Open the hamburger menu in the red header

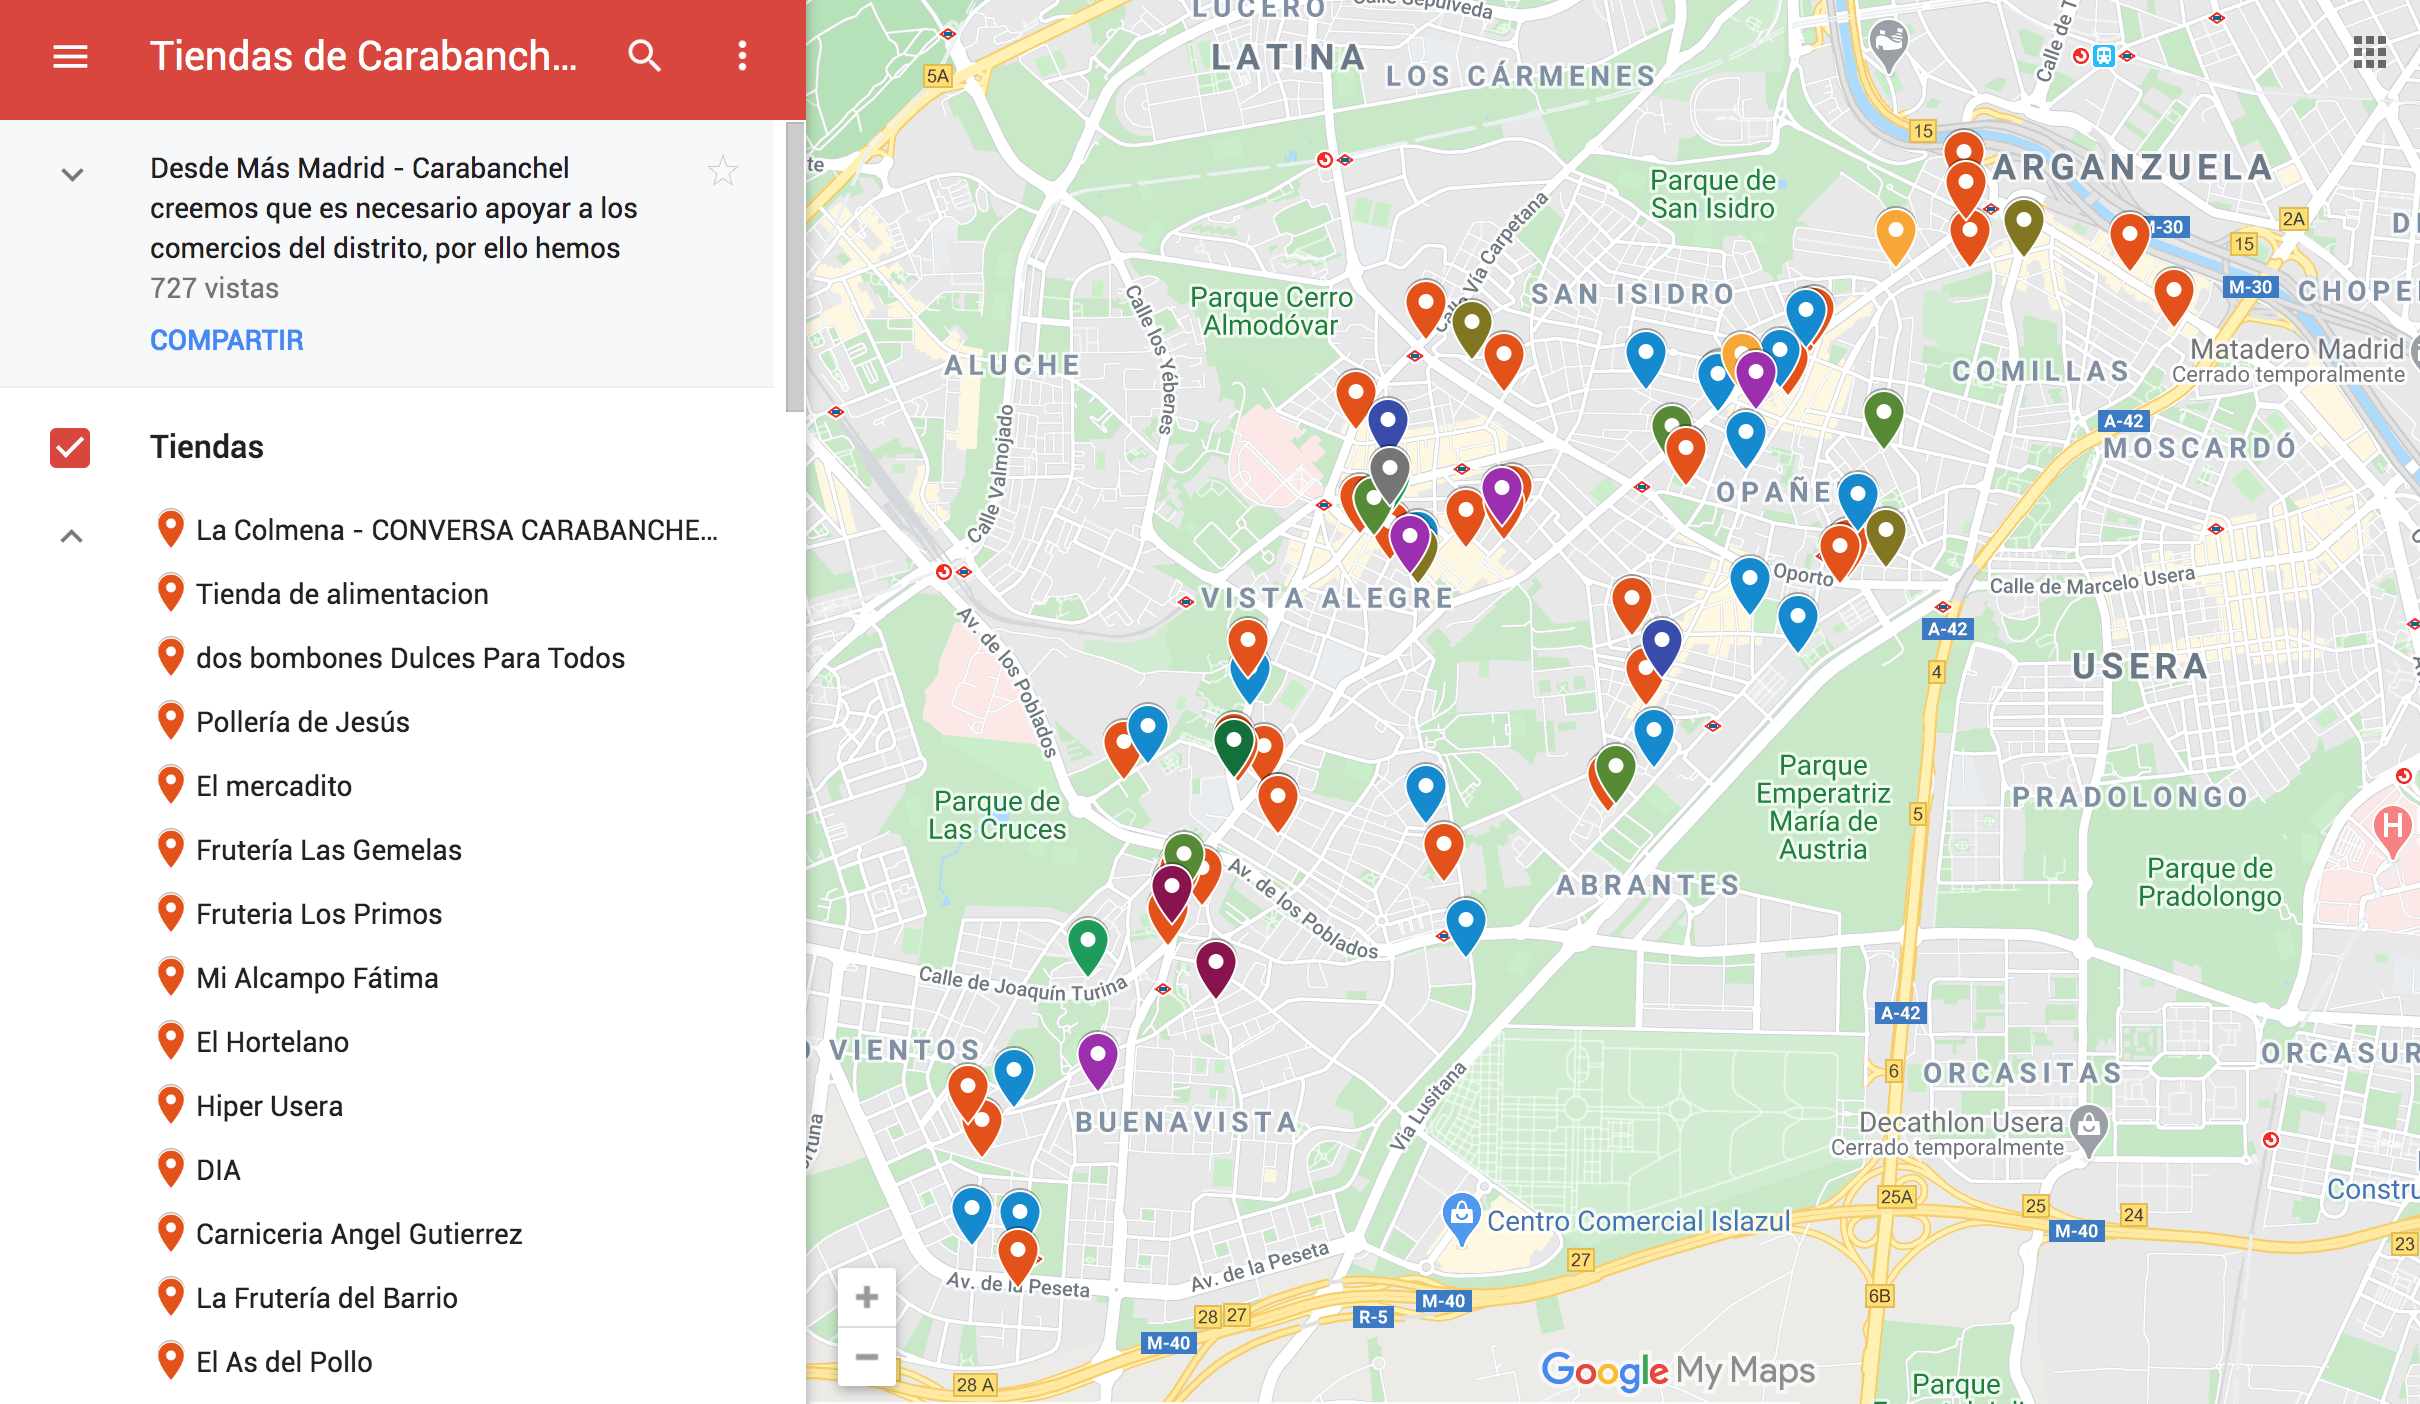pos(70,56)
